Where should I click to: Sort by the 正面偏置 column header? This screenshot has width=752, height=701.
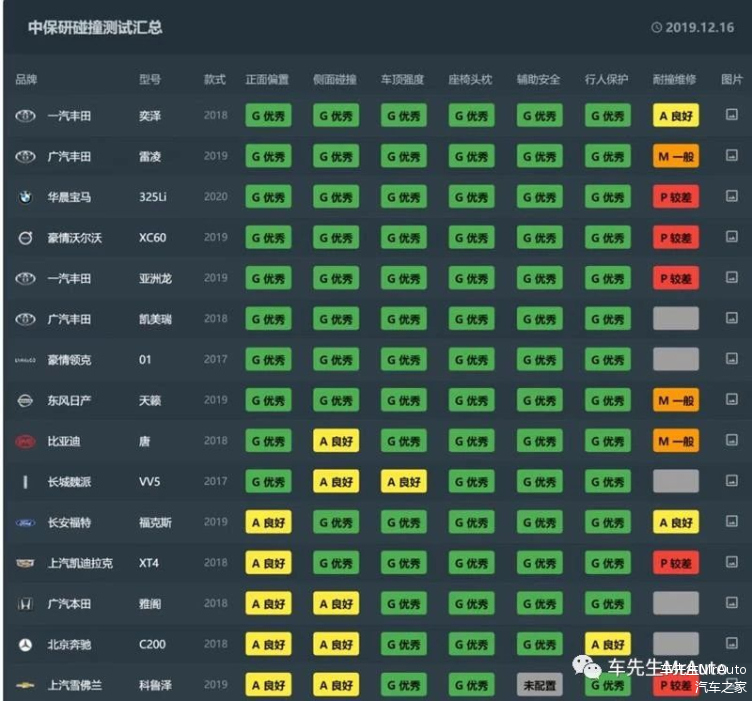tap(267, 79)
